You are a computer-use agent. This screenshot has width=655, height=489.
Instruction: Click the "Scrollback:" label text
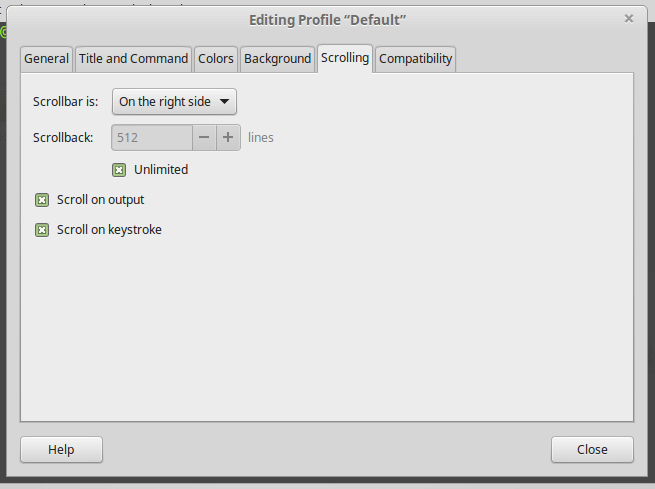[63, 137]
